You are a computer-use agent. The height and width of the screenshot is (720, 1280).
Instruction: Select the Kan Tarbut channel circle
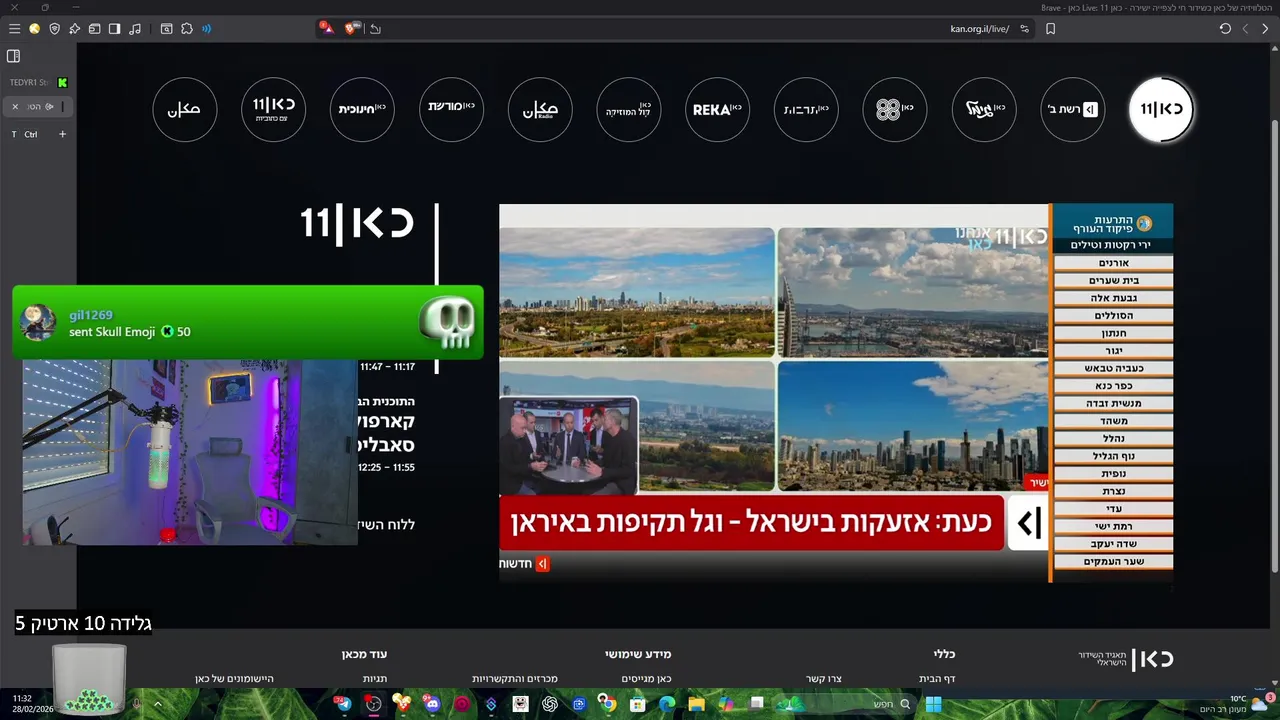tap(806, 109)
